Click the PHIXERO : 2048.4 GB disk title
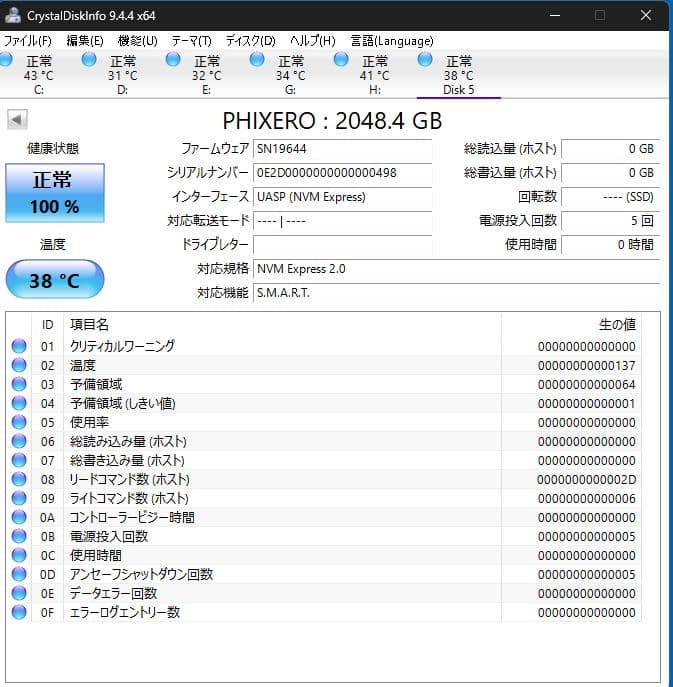This screenshot has width=673, height=687. 332,120
